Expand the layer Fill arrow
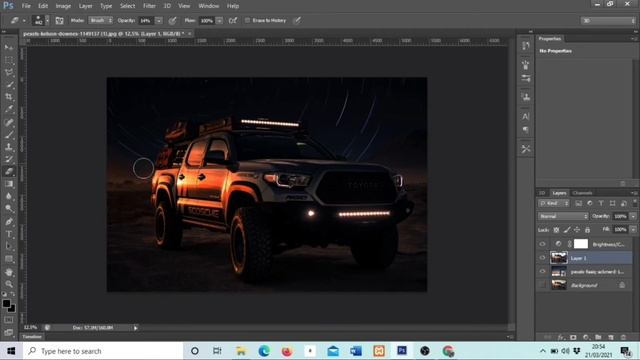This screenshot has height=360, width=640. (633, 230)
